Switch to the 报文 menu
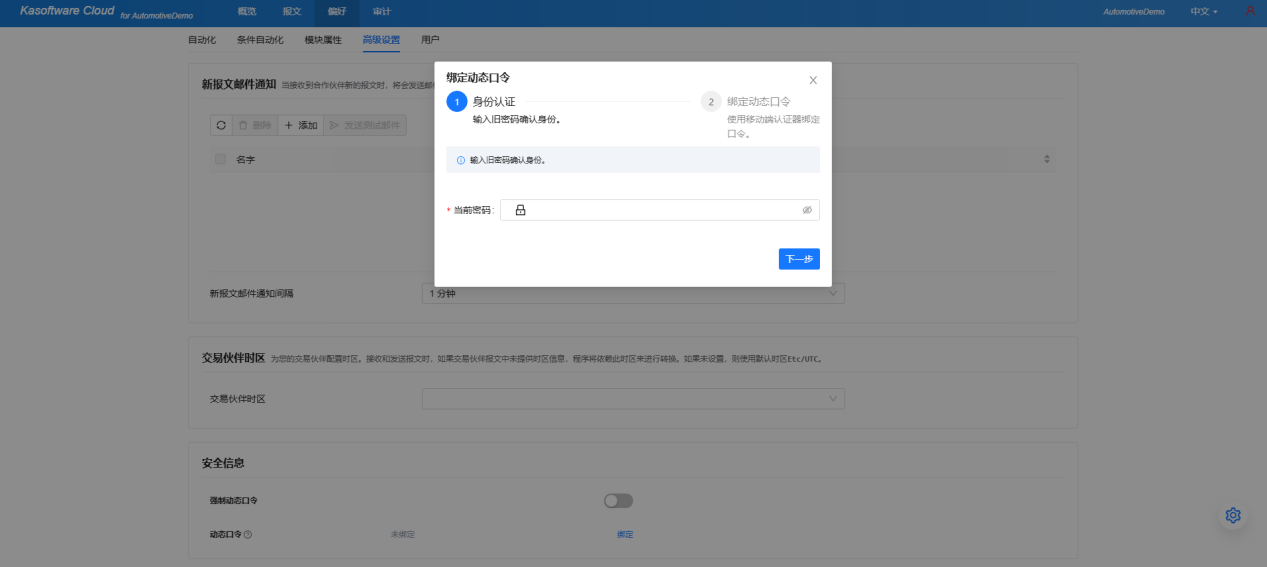 tap(292, 12)
